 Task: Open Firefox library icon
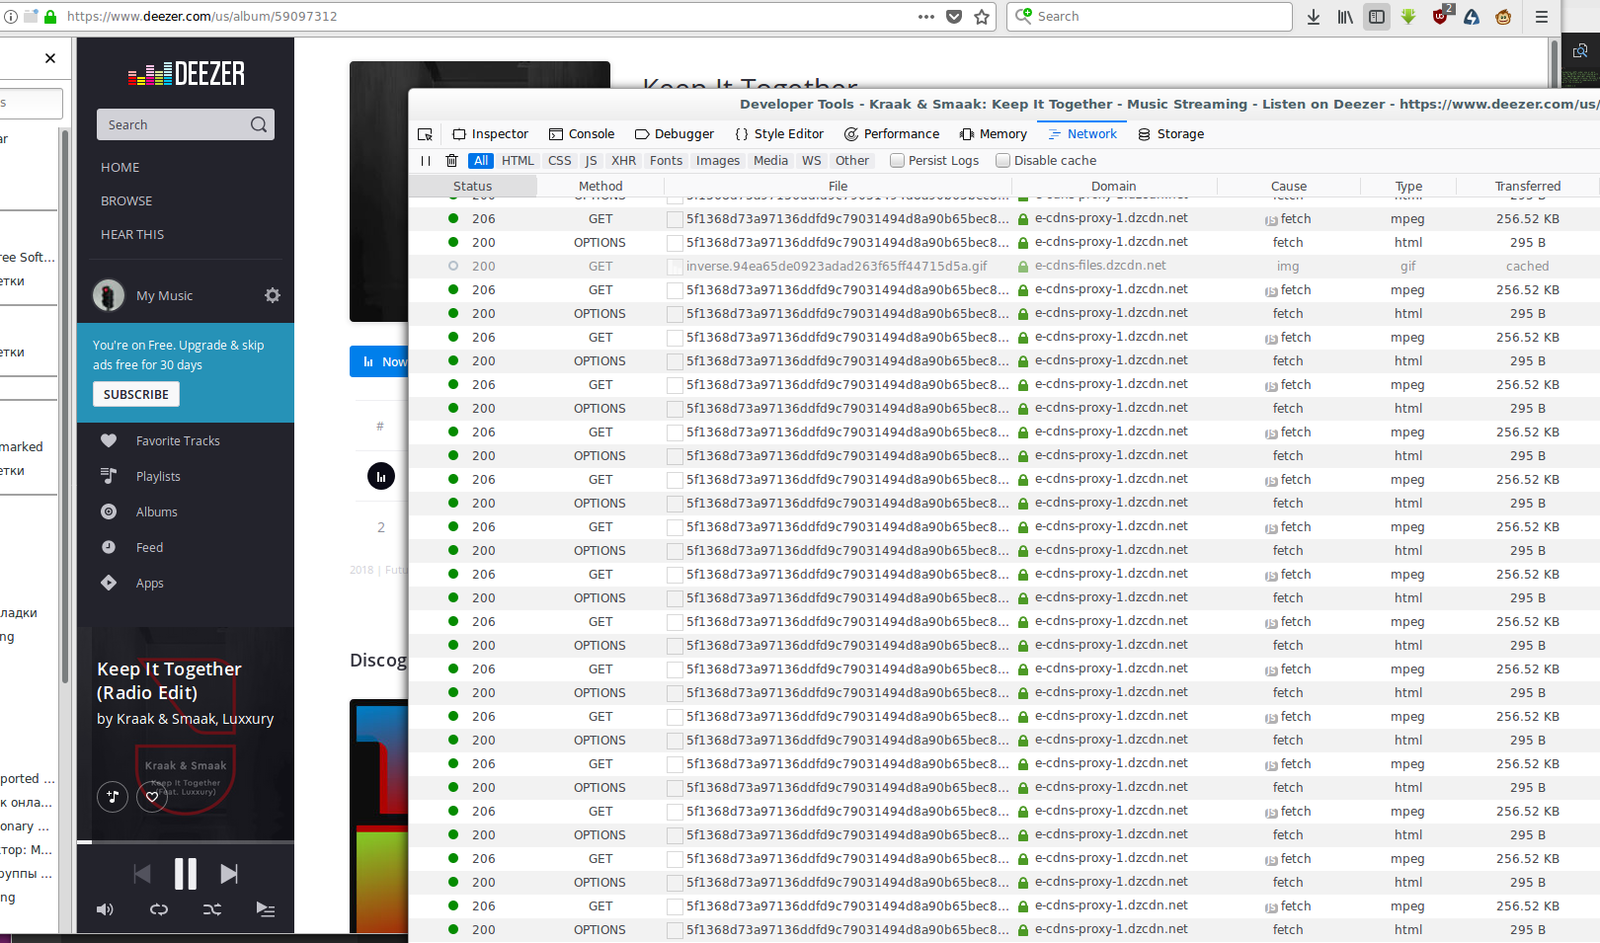point(1345,17)
